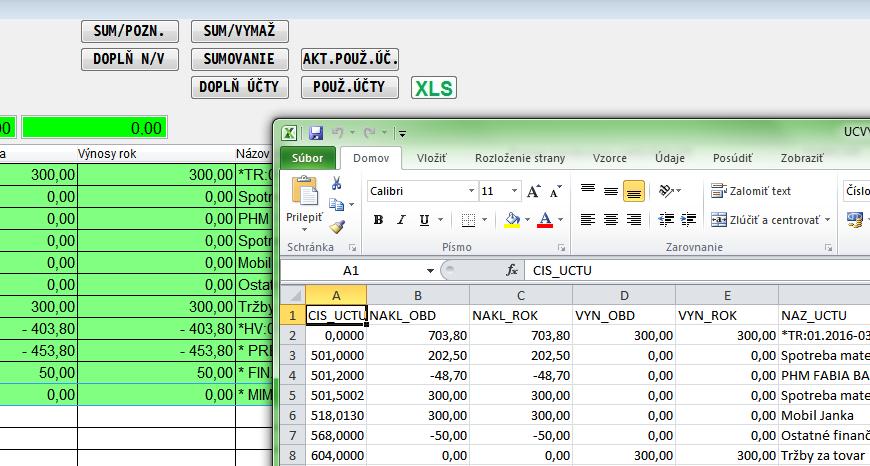Click the SUM/VYMAŽ button

pos(240,31)
